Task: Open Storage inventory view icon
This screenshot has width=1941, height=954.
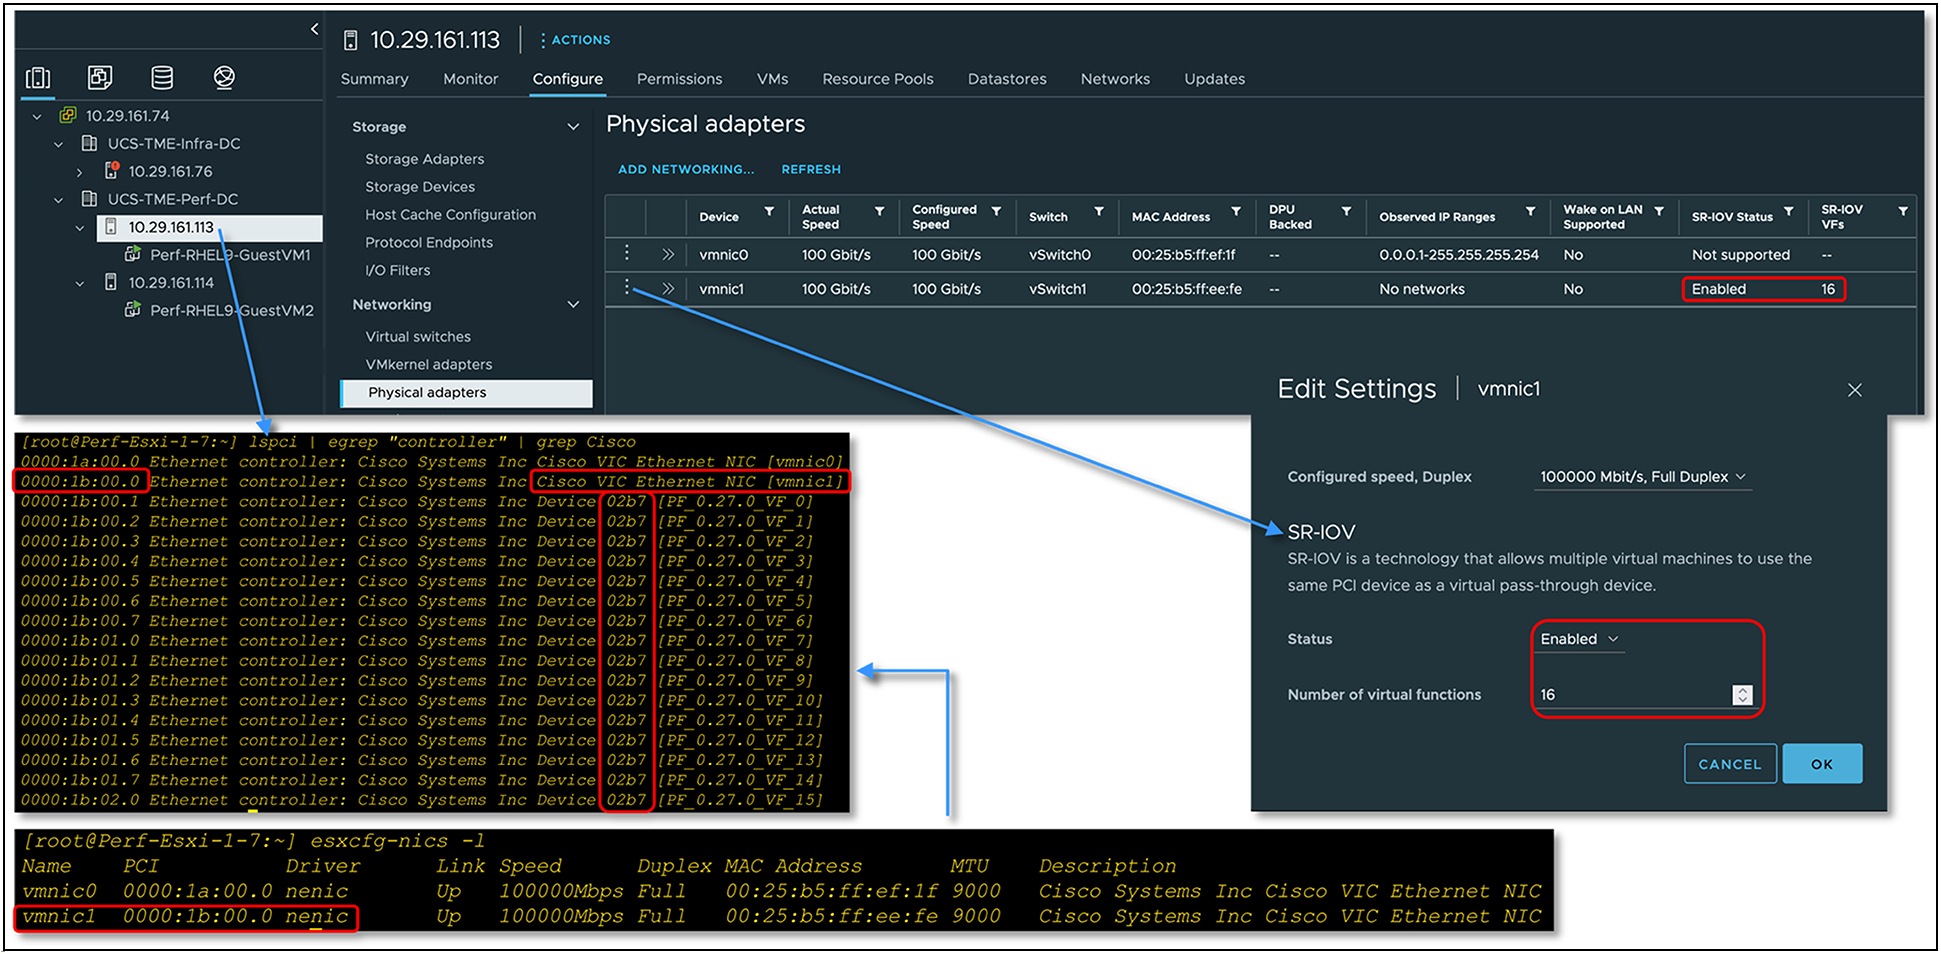Action: click(x=162, y=77)
